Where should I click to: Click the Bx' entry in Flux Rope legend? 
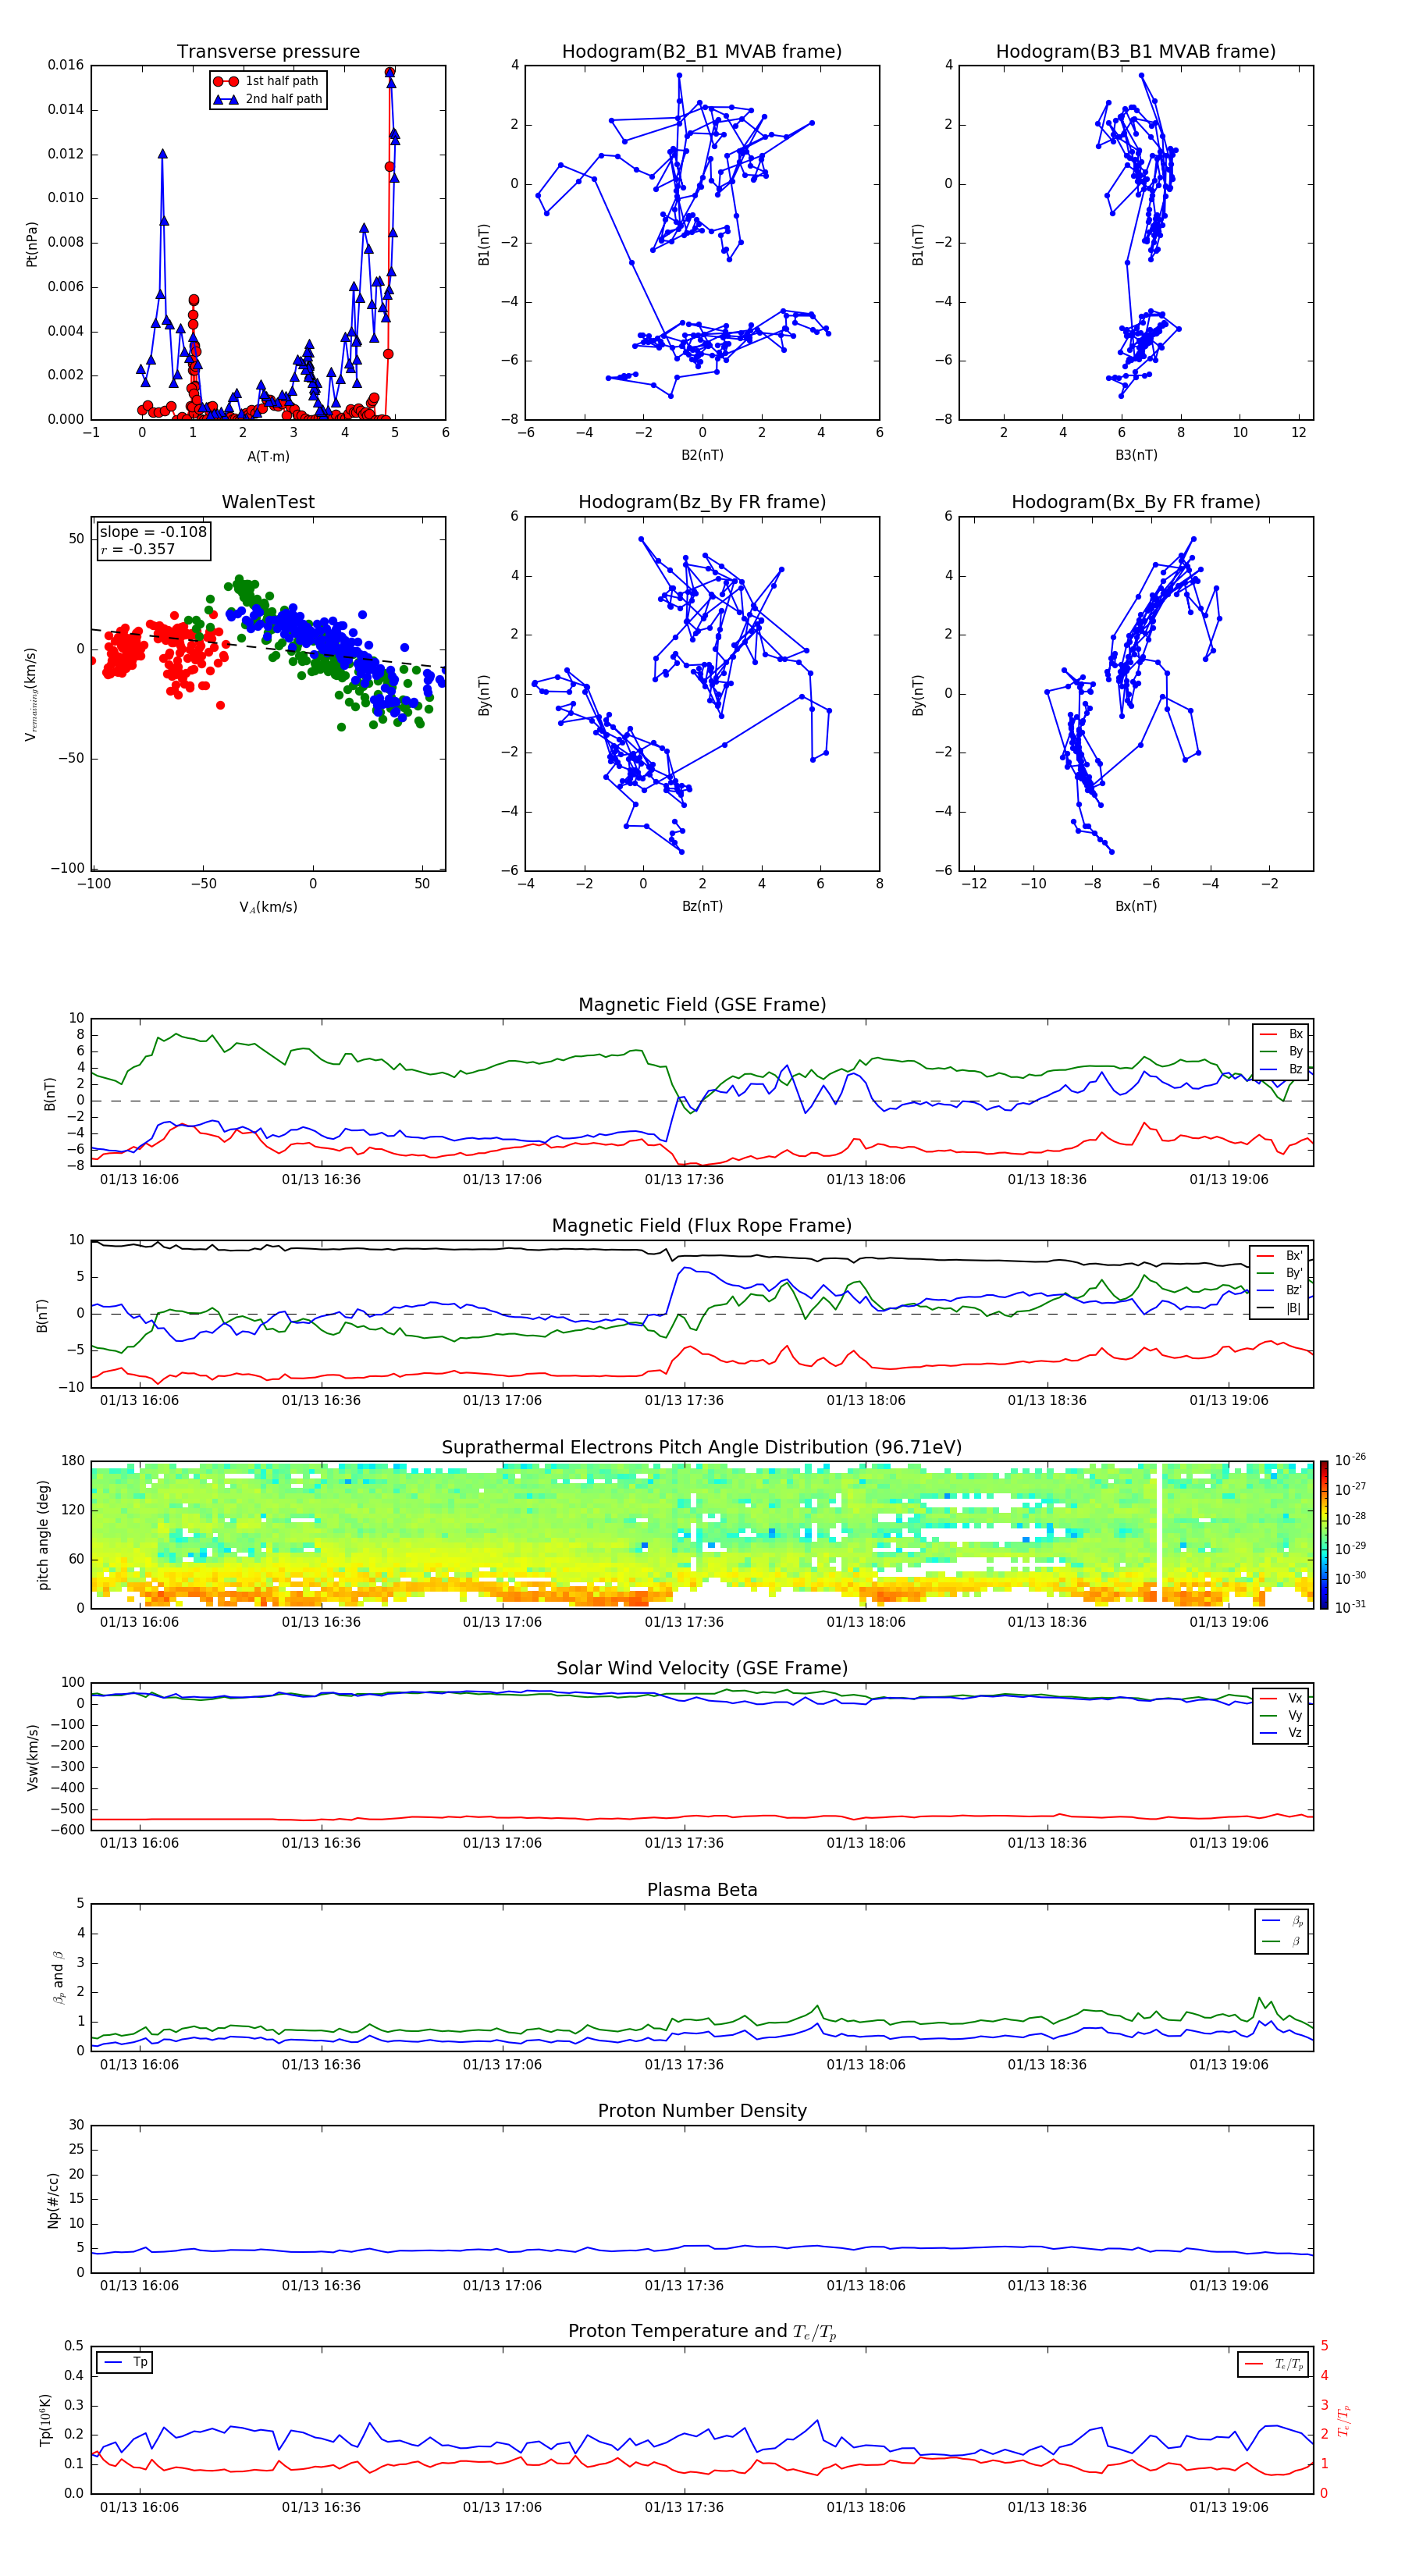point(1279,1257)
